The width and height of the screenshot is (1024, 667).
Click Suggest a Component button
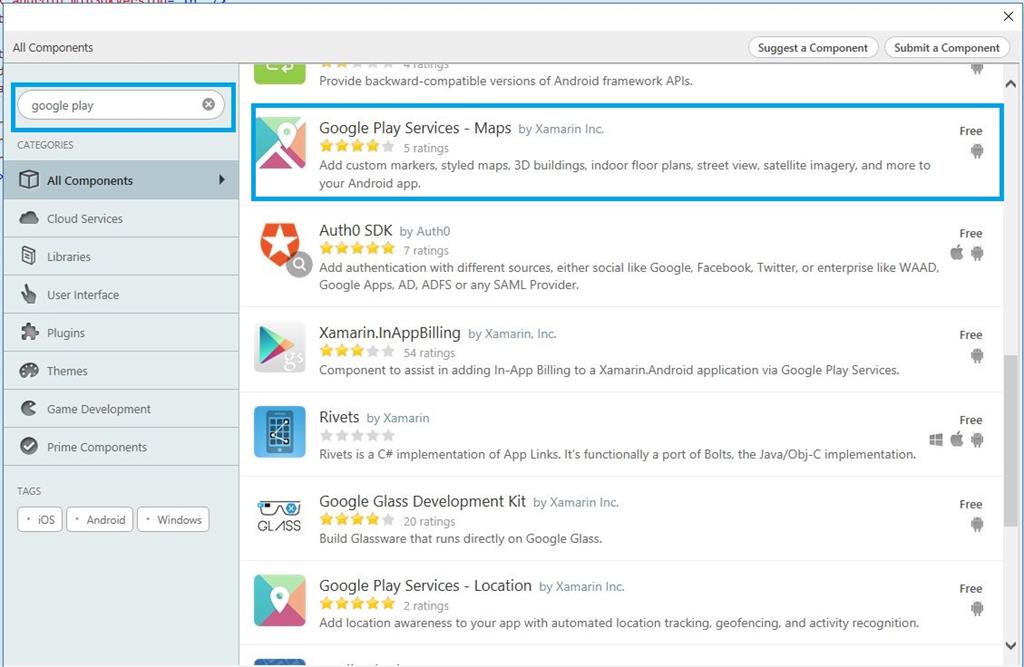[x=812, y=48]
